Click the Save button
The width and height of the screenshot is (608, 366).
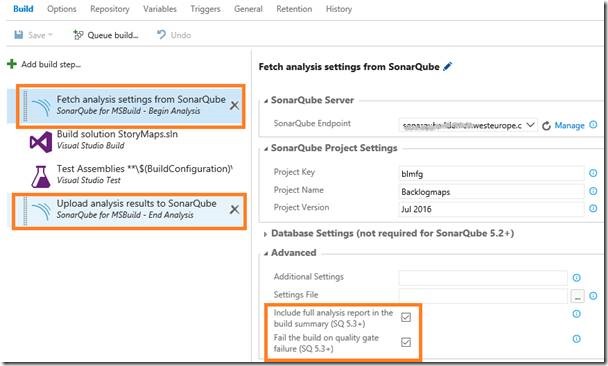(33, 35)
